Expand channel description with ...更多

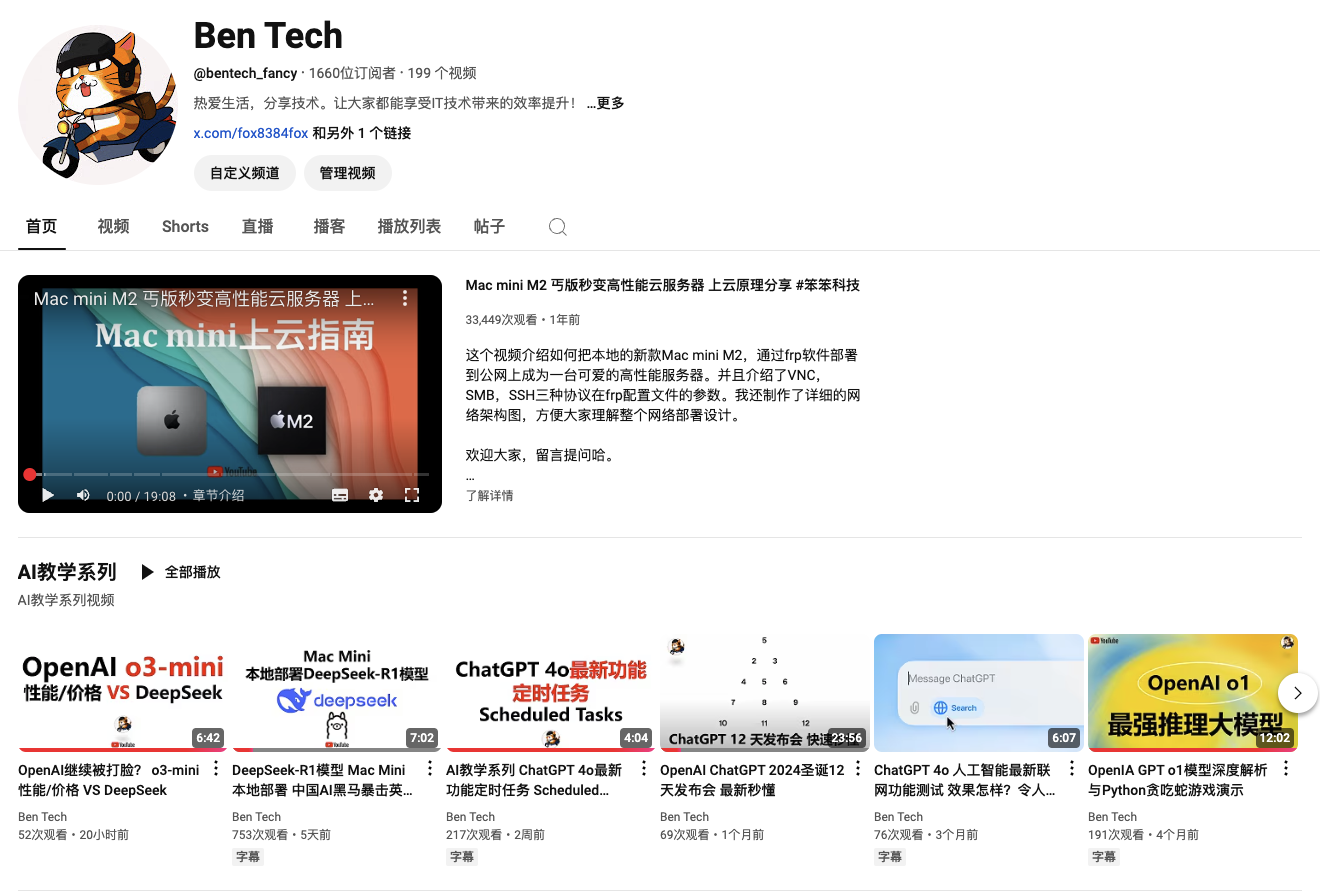[x=606, y=103]
